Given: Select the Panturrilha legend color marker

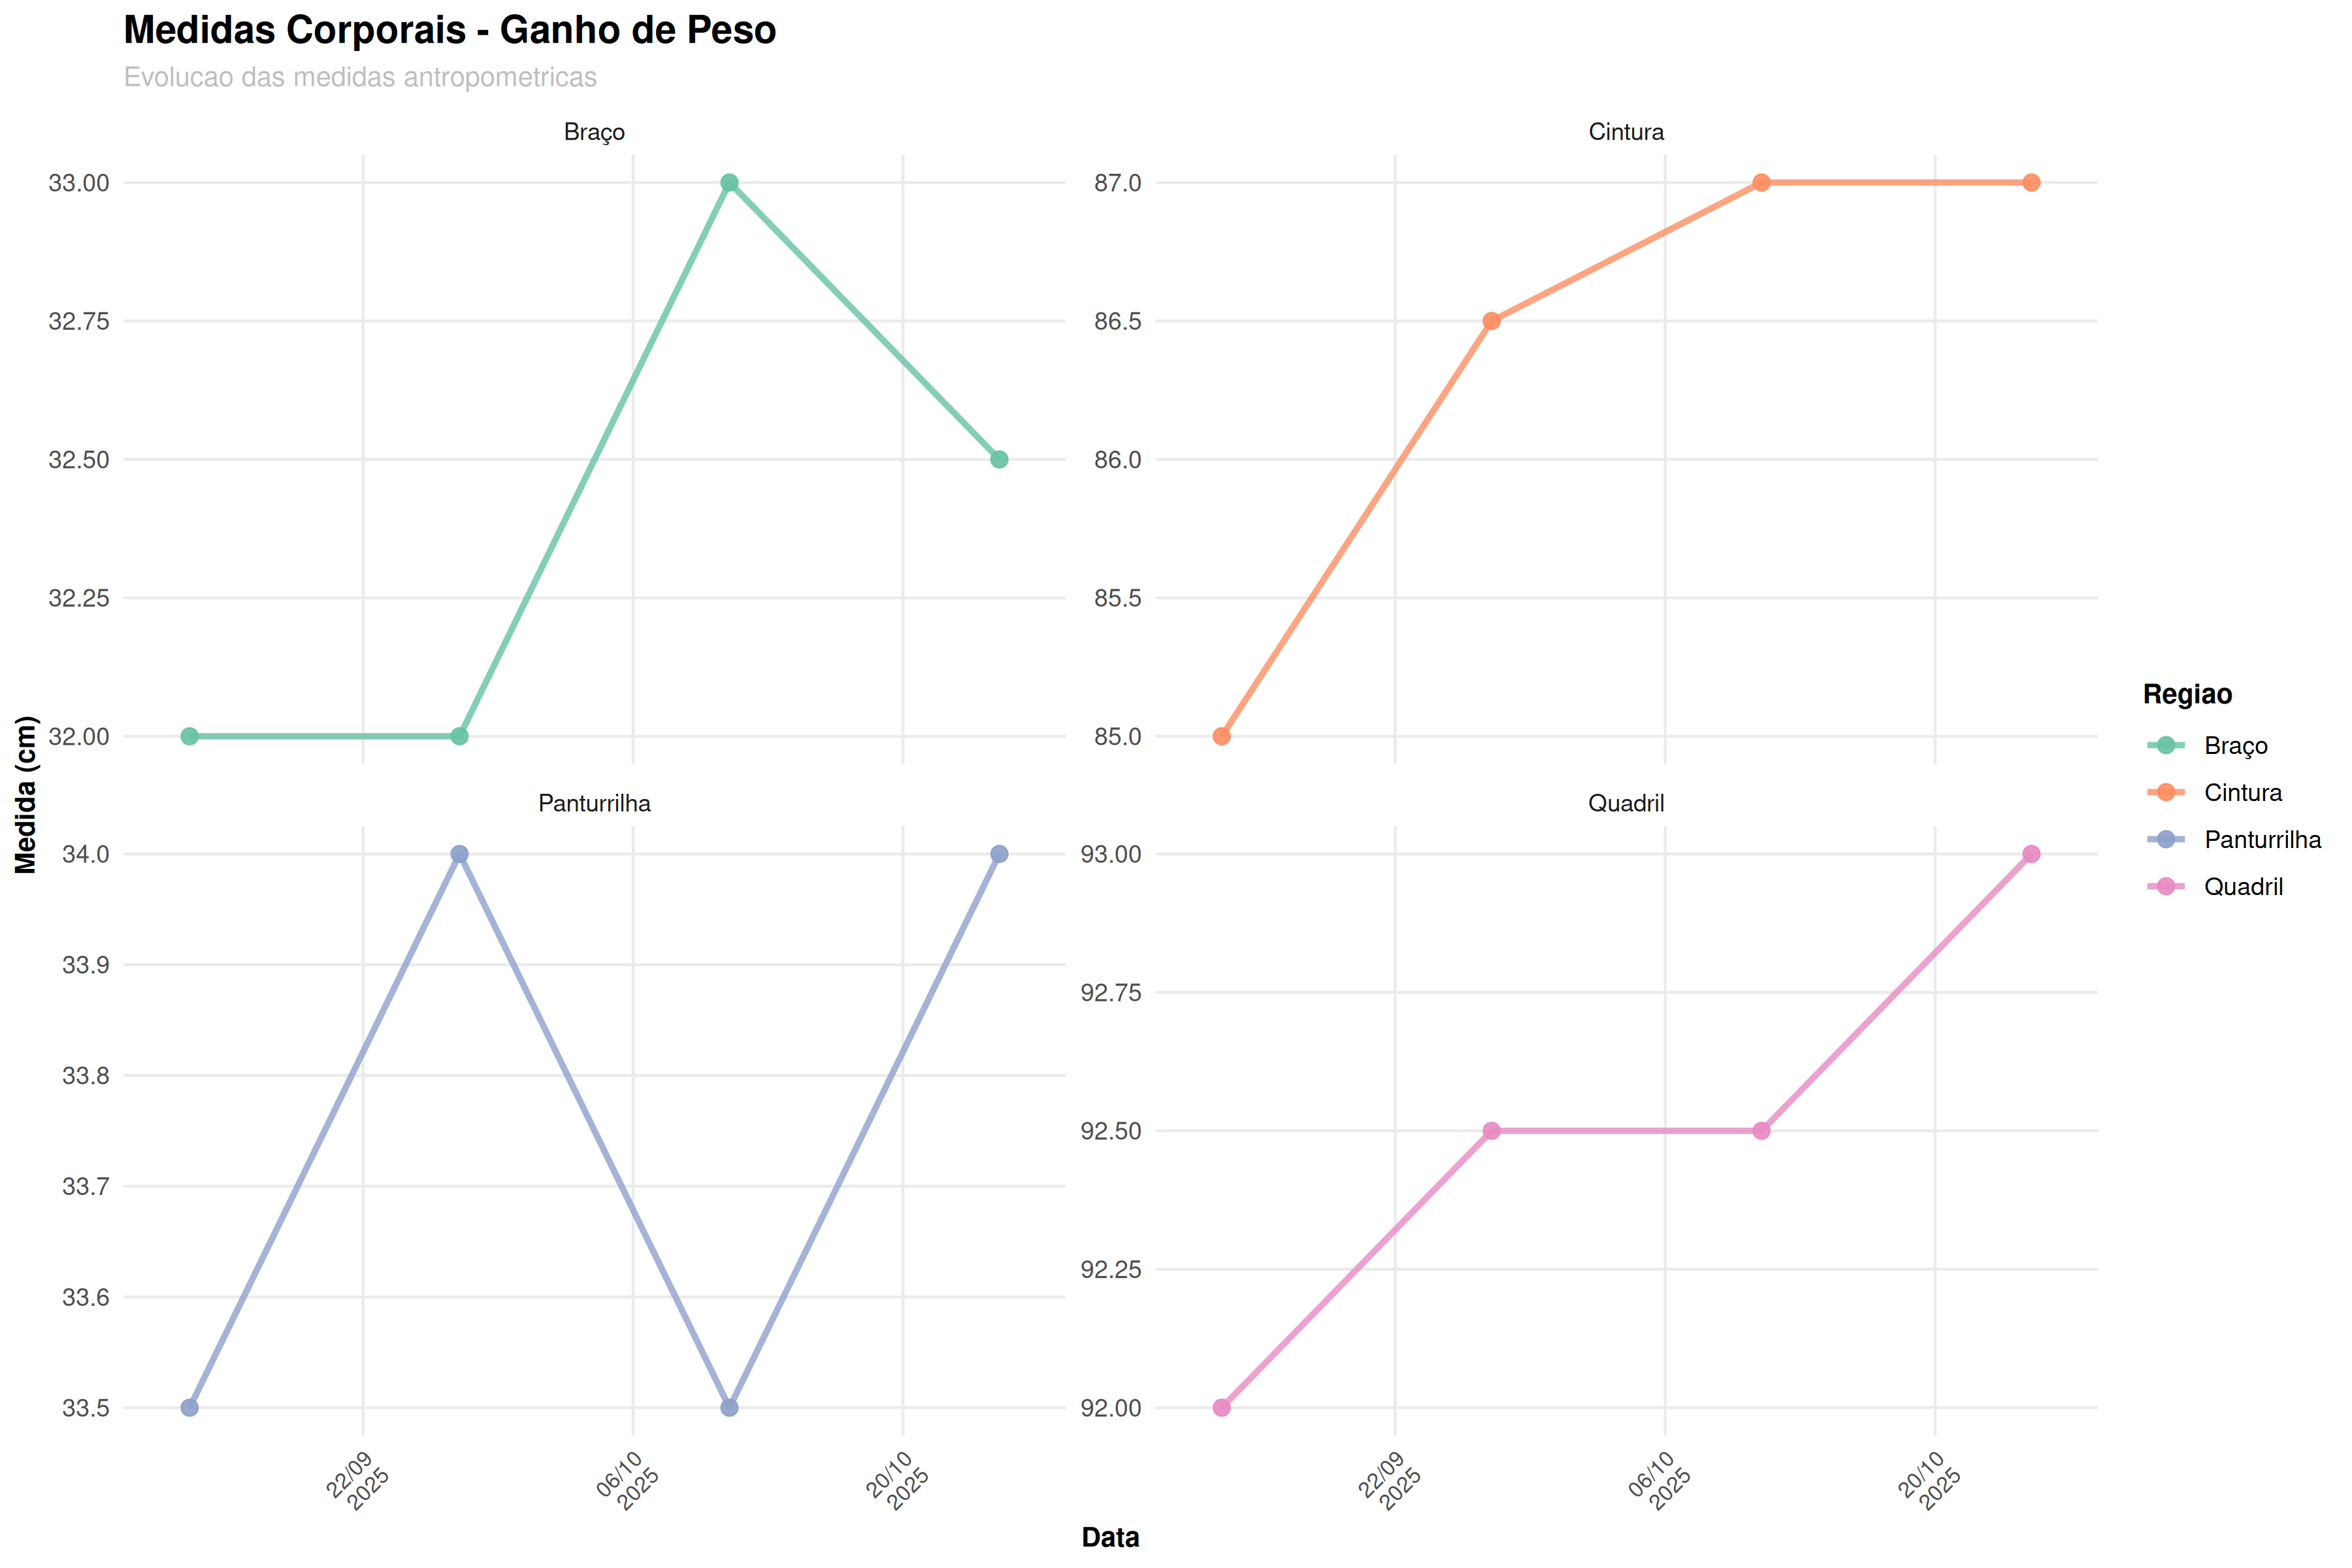Looking at the screenshot, I should (x=2165, y=839).
